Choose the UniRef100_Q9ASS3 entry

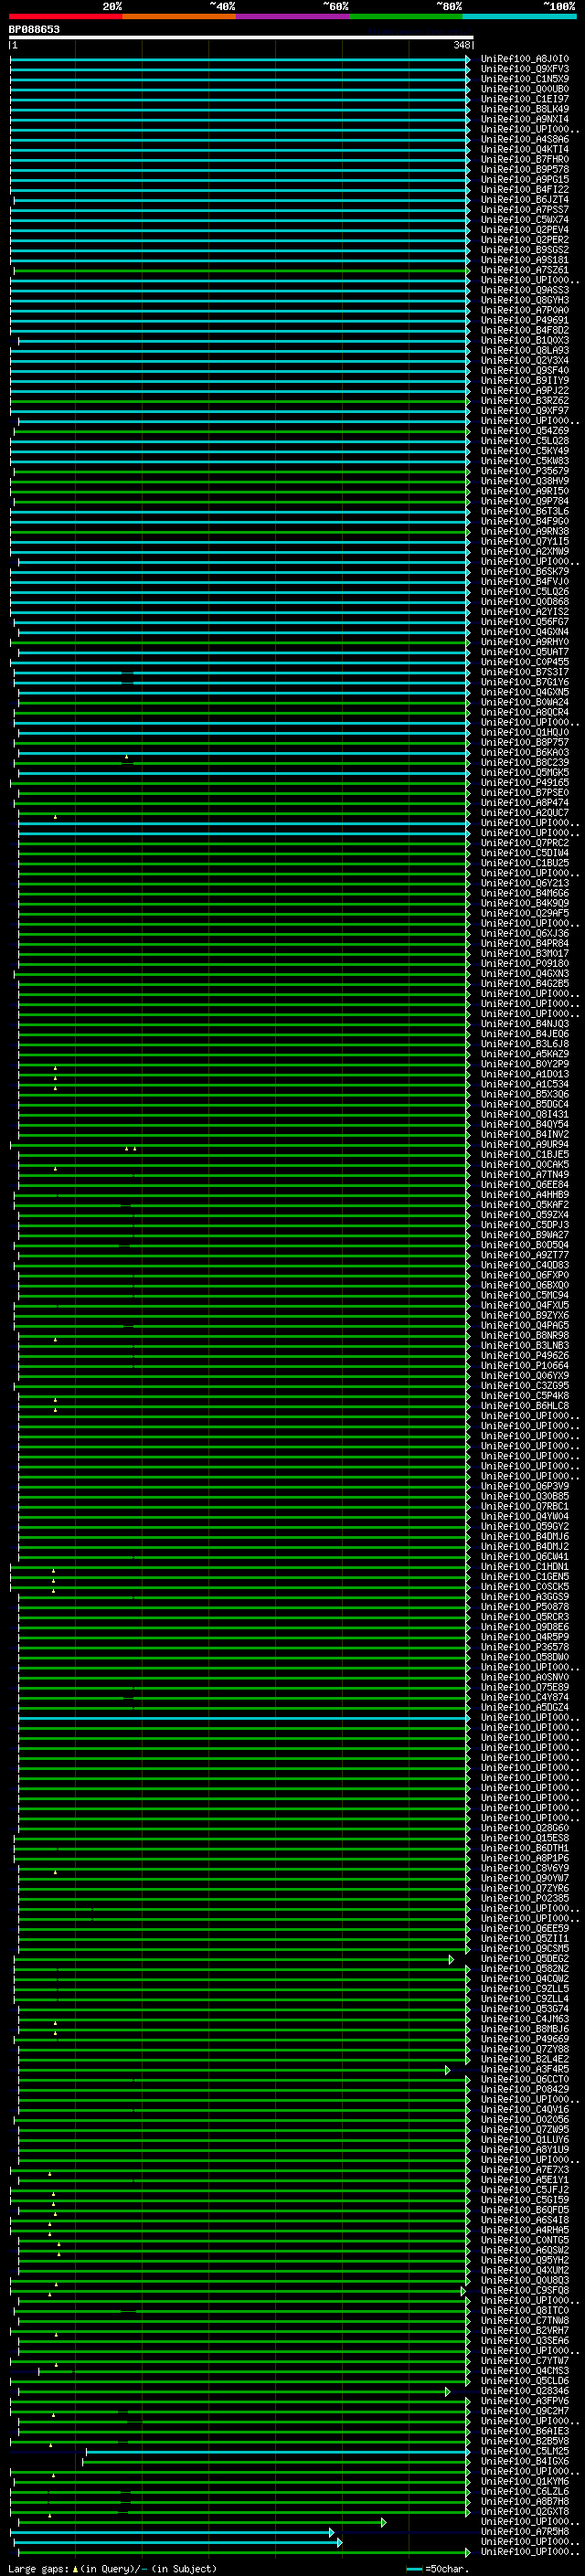tap(525, 290)
